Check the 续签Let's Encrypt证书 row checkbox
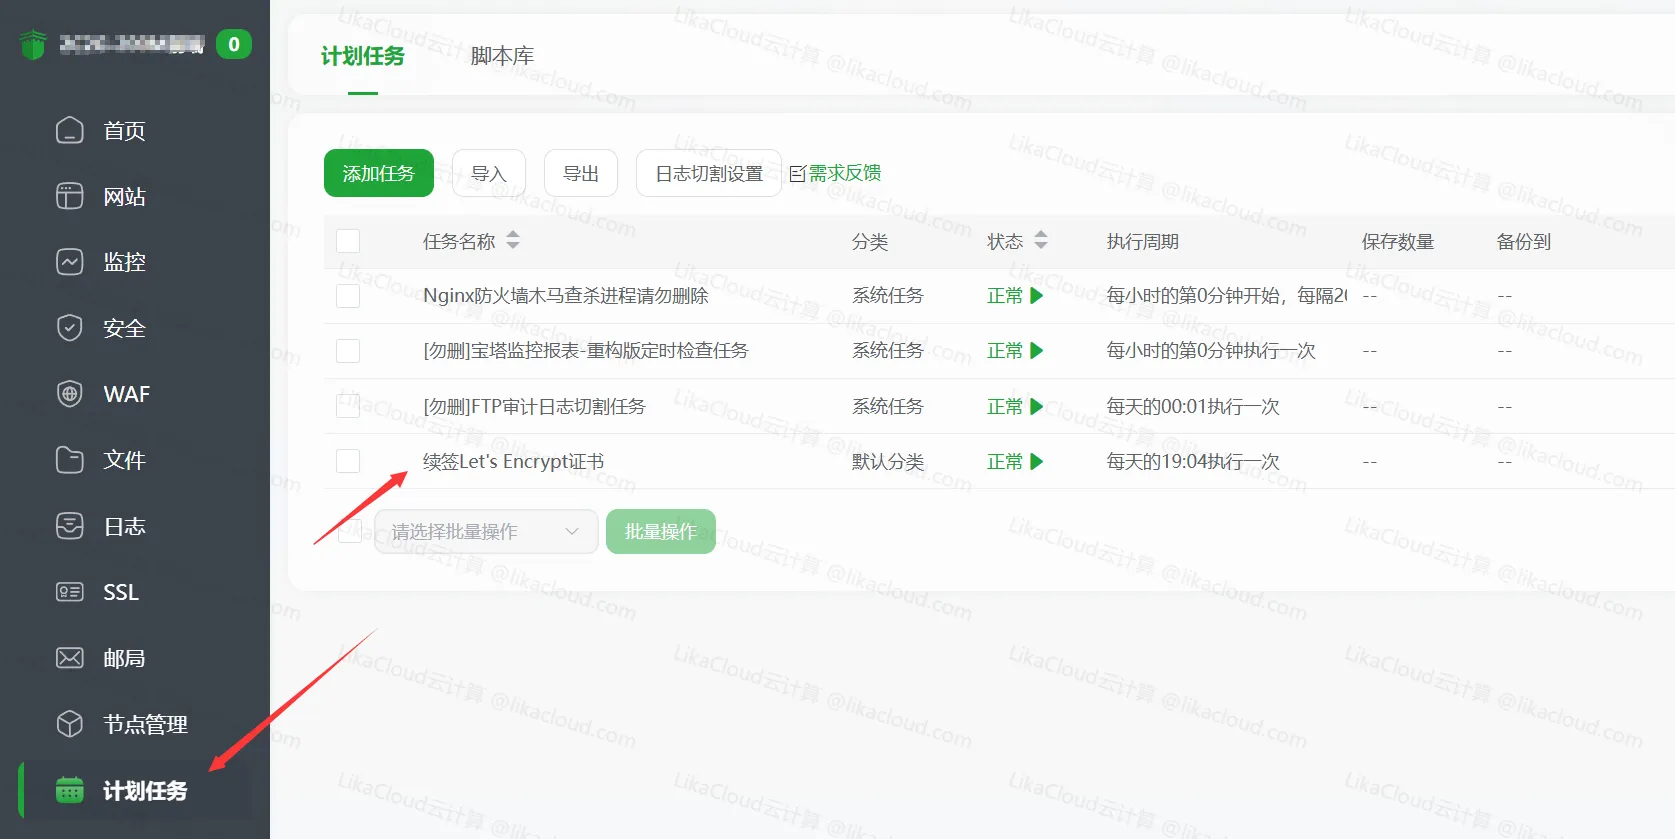The height and width of the screenshot is (839, 1675). tap(348, 461)
